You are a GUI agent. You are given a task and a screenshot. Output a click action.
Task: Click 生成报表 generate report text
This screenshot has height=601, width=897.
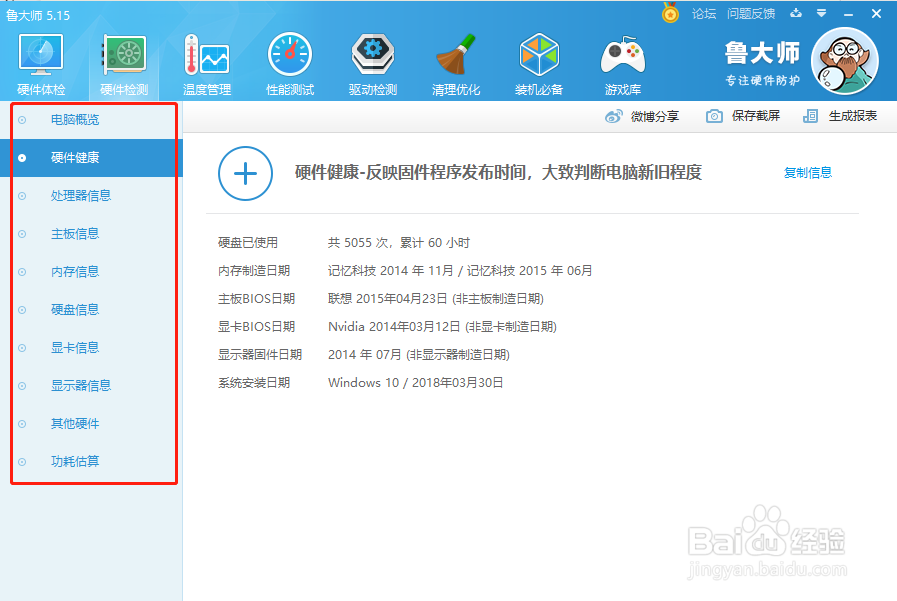click(853, 116)
